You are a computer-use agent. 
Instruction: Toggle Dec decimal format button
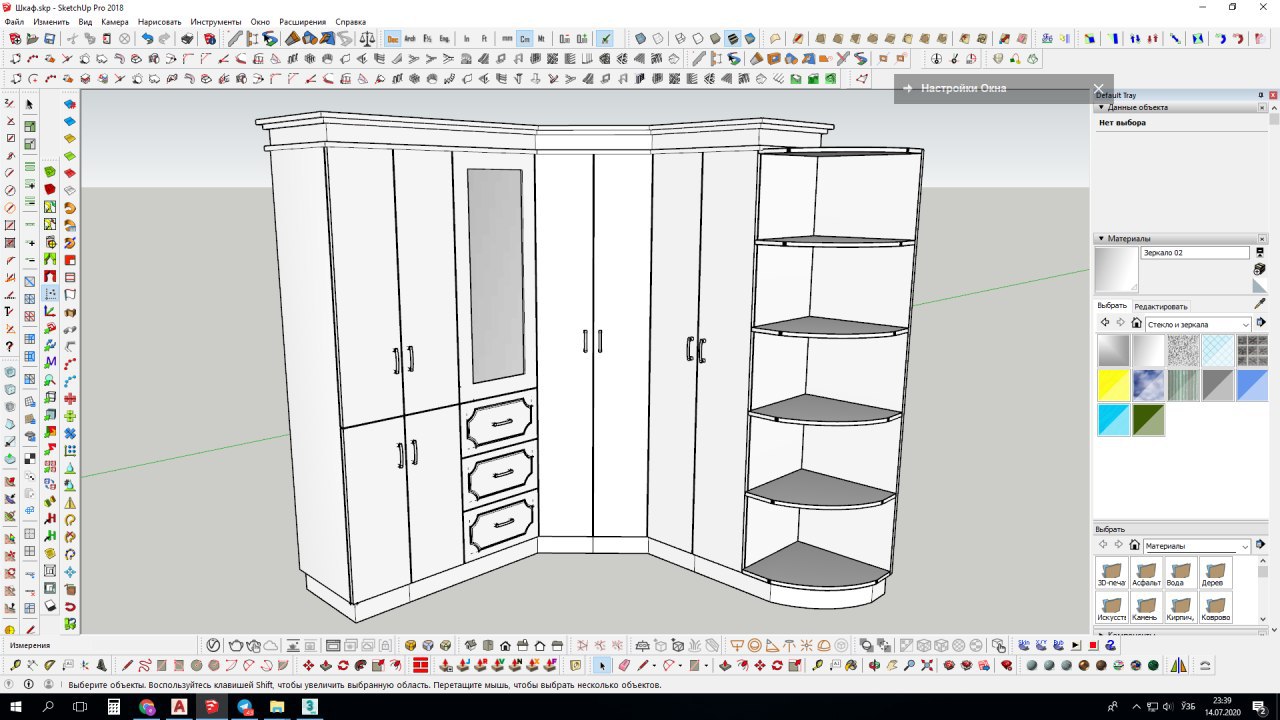[393, 39]
